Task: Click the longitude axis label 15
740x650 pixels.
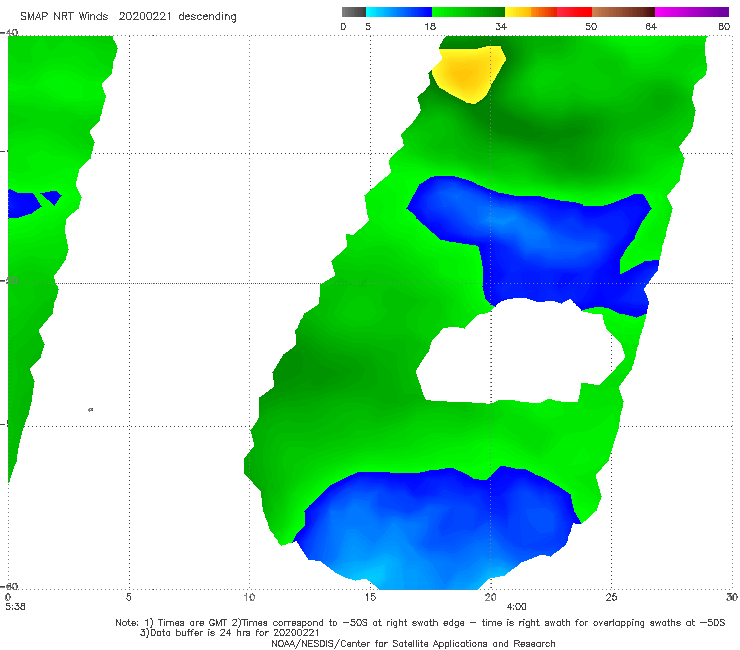Action: click(x=370, y=597)
